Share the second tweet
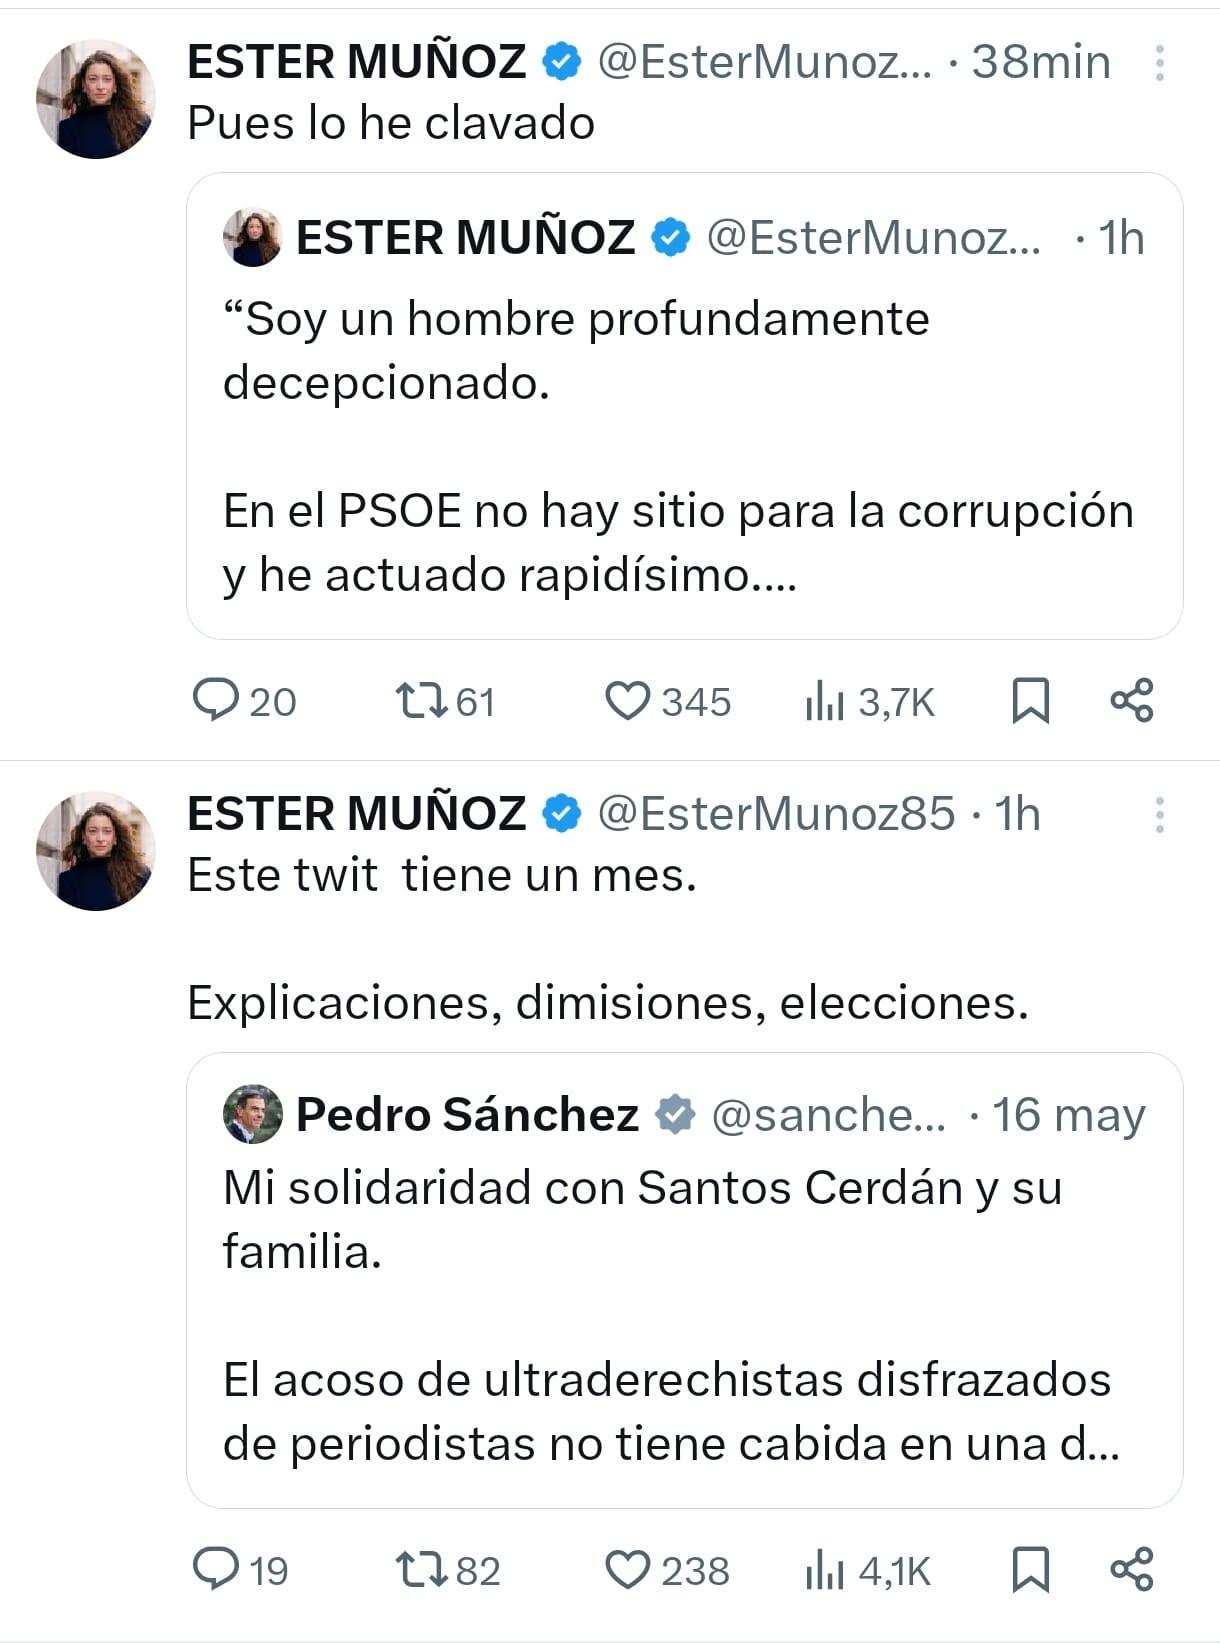The image size is (1220, 1643). 1132,1569
